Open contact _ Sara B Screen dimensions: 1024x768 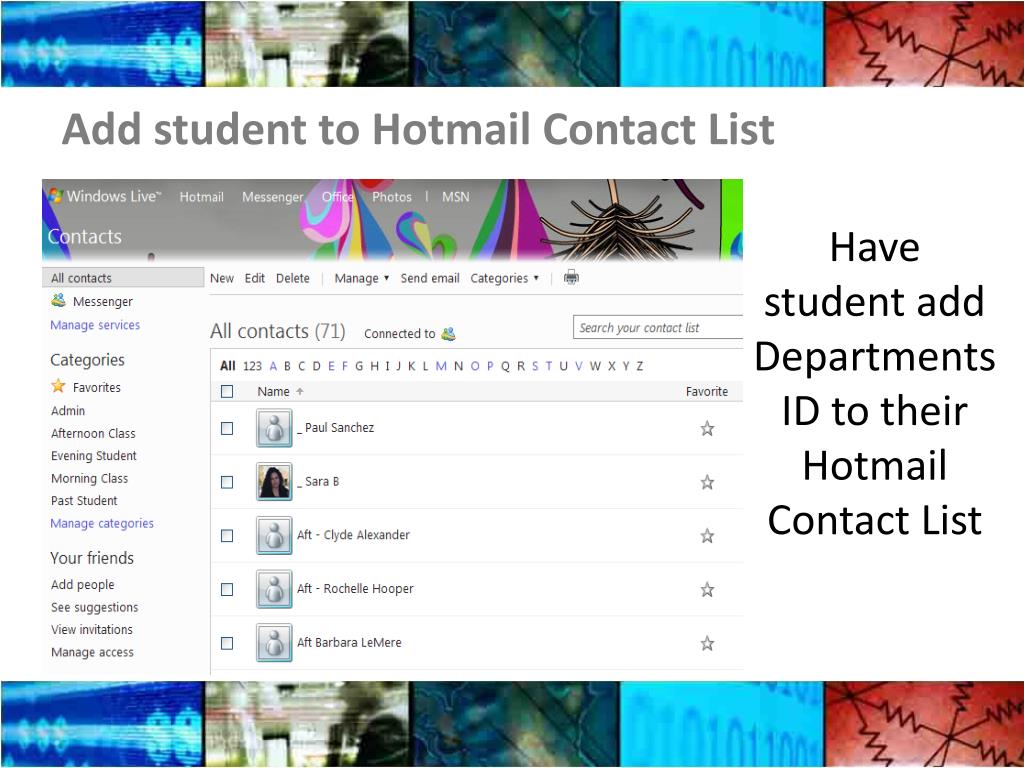pyautogui.click(x=318, y=481)
